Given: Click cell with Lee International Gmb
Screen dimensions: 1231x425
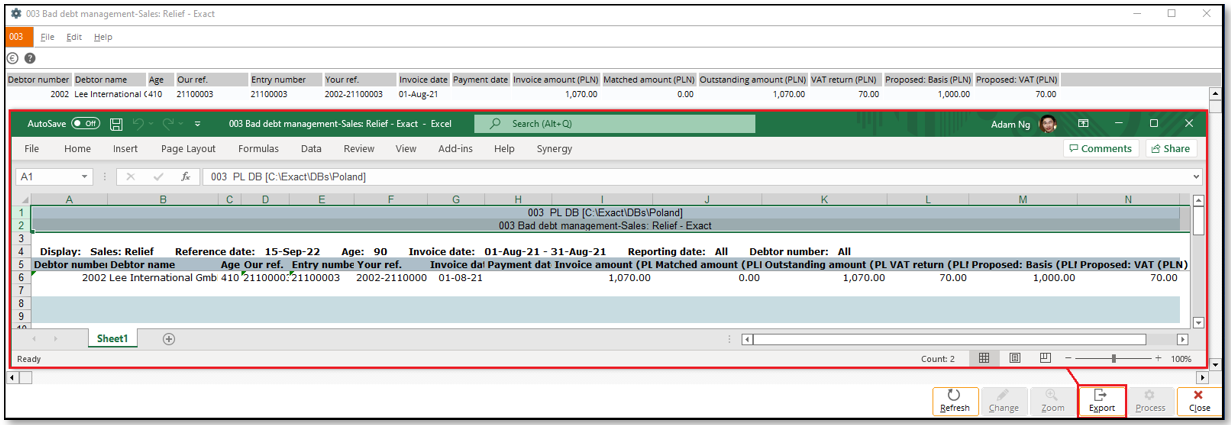Looking at the screenshot, I should coord(163,277).
